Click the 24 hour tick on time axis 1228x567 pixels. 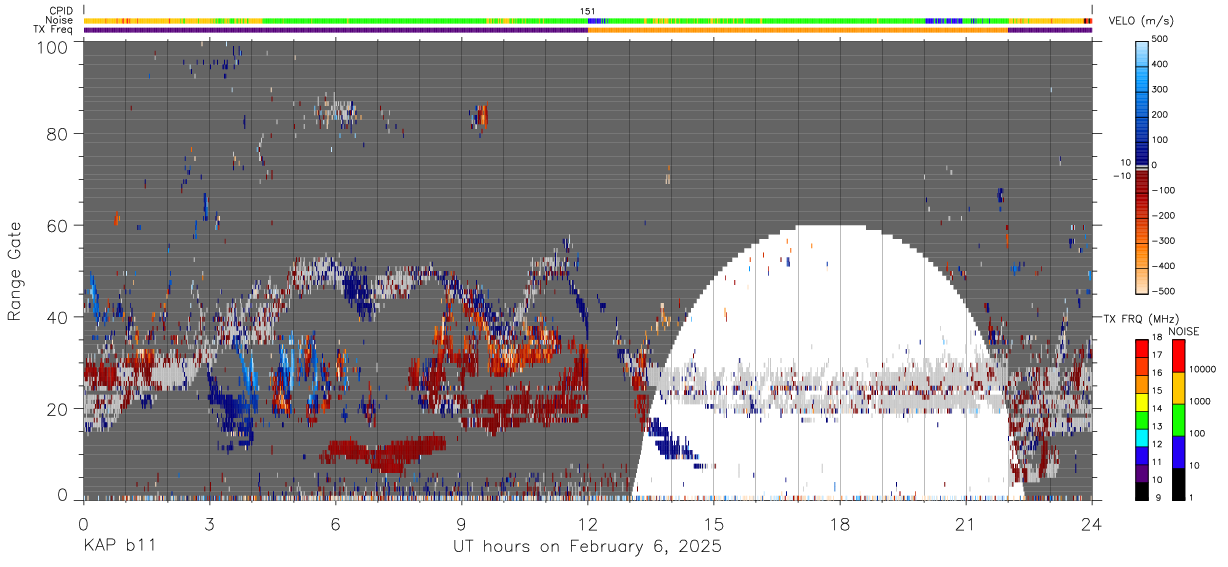[1092, 524]
